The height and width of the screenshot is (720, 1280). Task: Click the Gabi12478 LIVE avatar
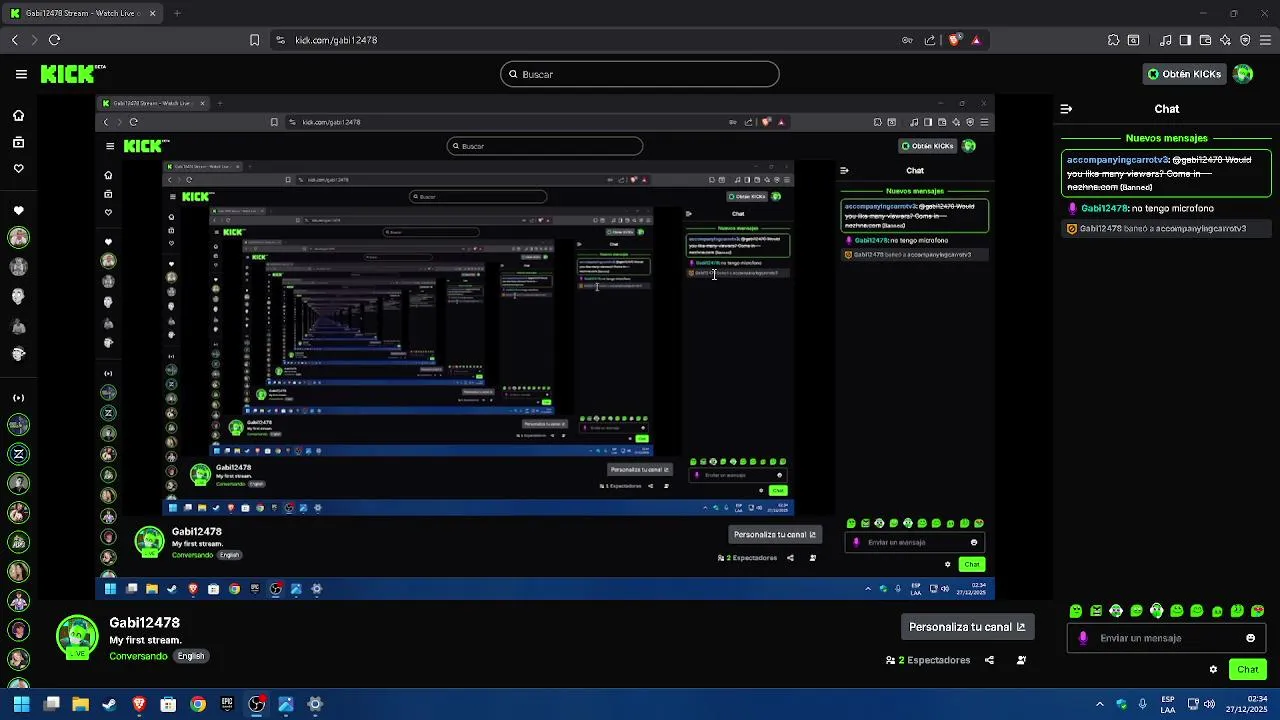pos(77,638)
